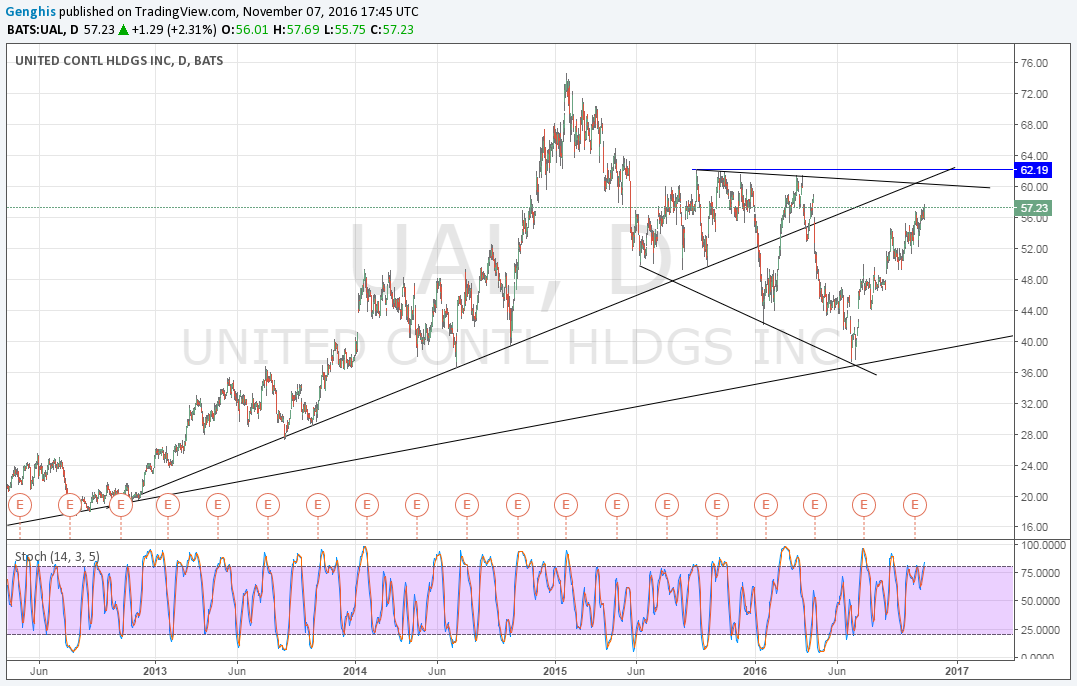Click the April 2015 earnings E marker
This screenshot has height=686, width=1077.
(617, 505)
